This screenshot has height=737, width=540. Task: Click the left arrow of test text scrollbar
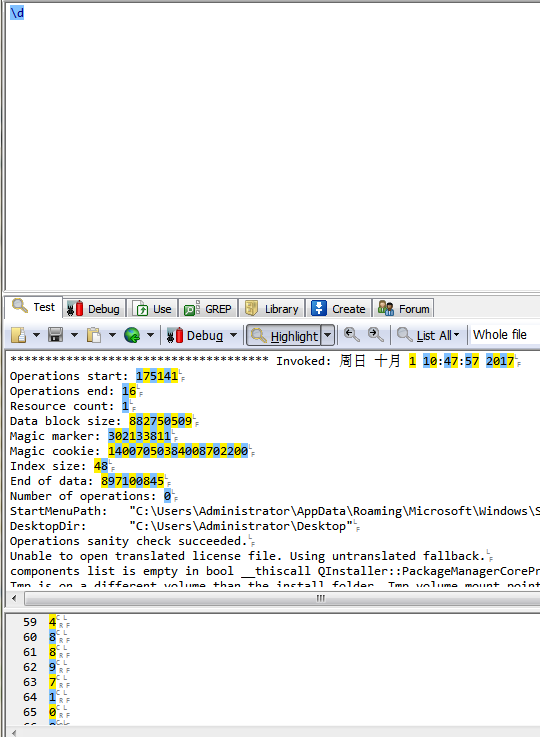[x=14, y=598]
